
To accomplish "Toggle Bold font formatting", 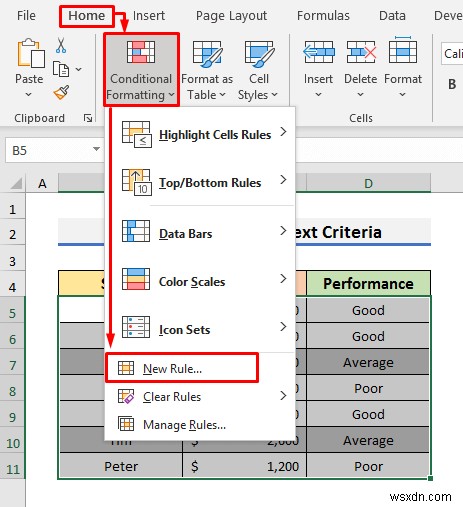I will [x=452, y=84].
